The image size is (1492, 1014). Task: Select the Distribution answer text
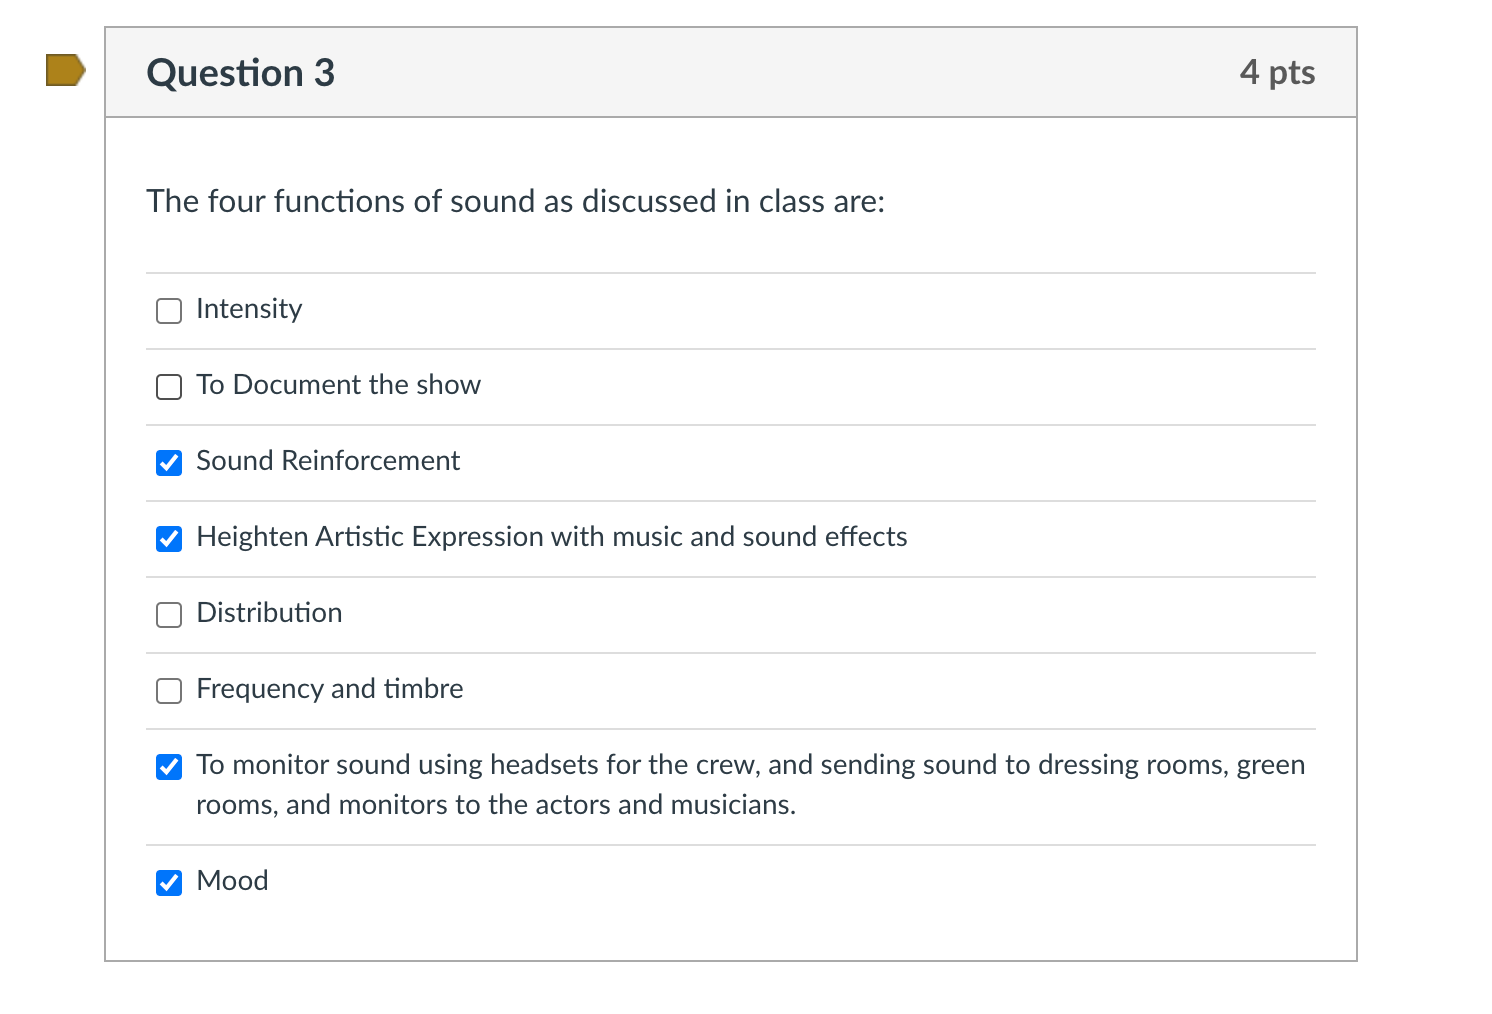[x=269, y=613]
